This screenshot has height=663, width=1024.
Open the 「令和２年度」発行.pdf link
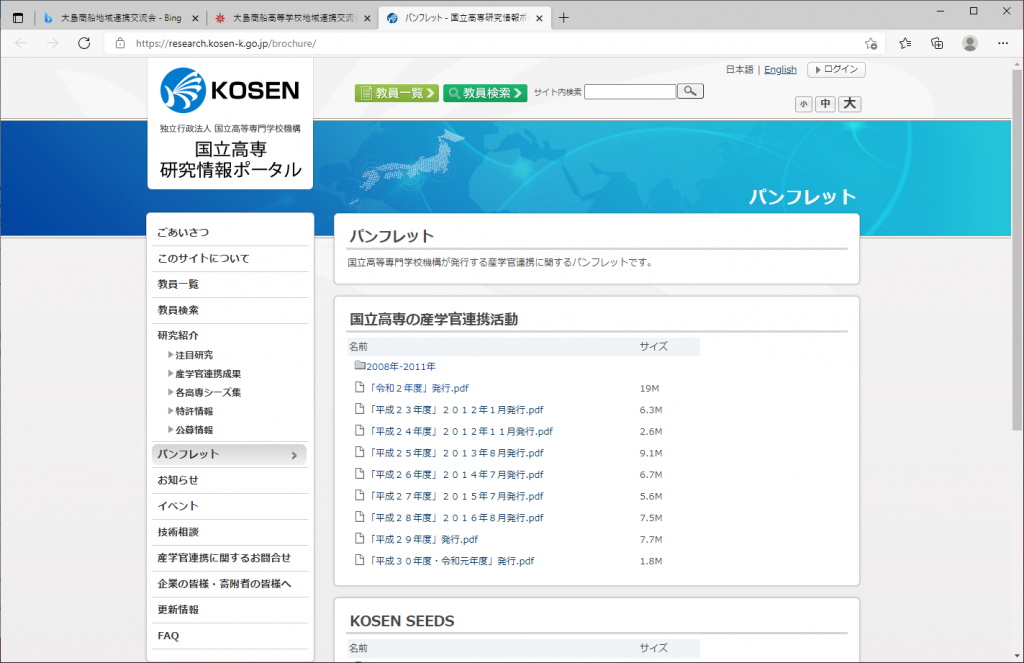click(418, 388)
